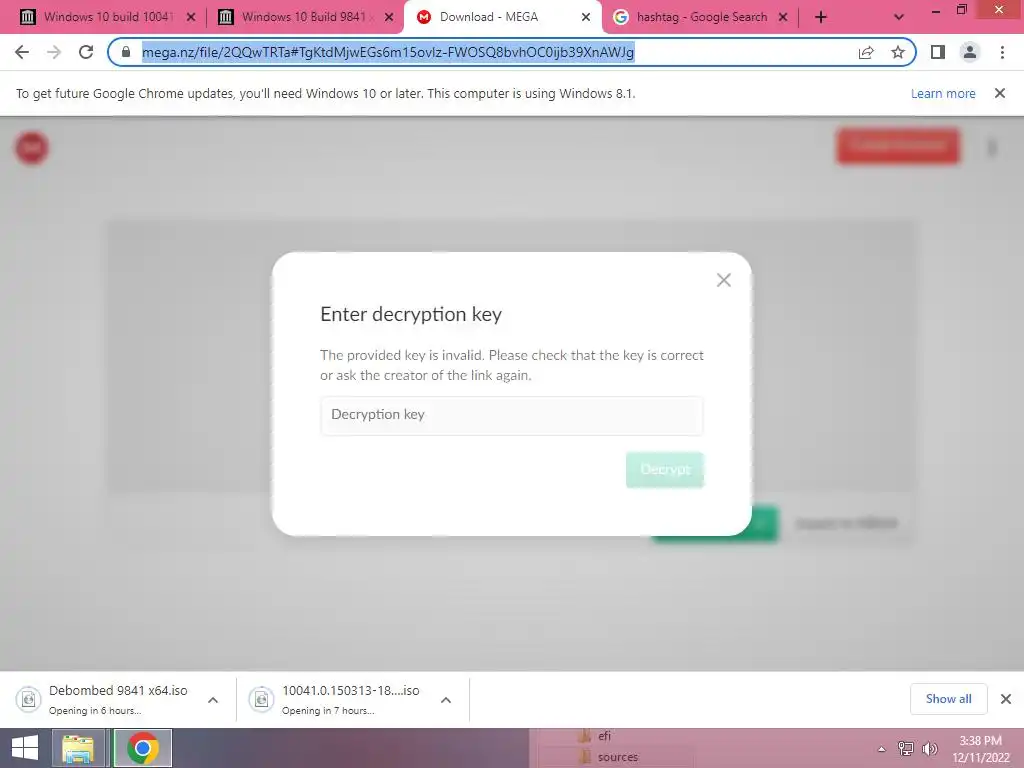Expand options for Debombed 9841 x64.iso

click(213, 700)
